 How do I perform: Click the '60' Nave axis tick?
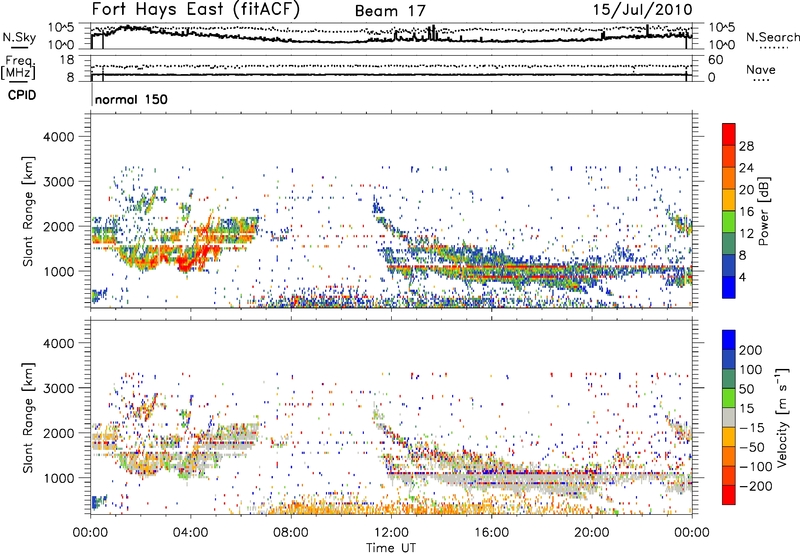715,60
